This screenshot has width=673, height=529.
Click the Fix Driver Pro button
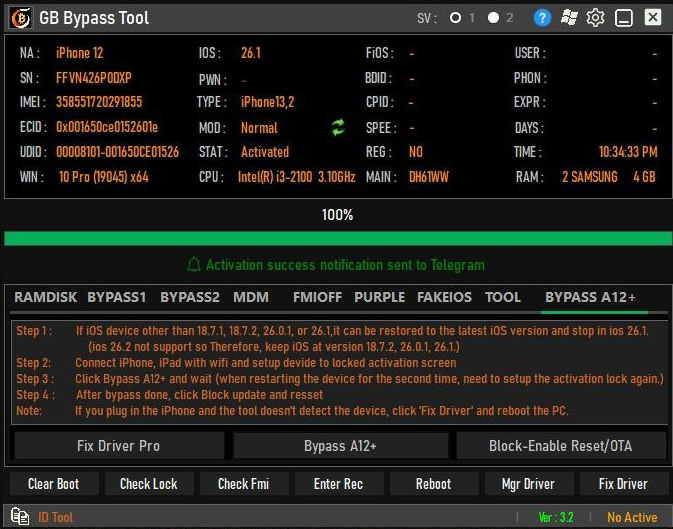click(x=119, y=446)
